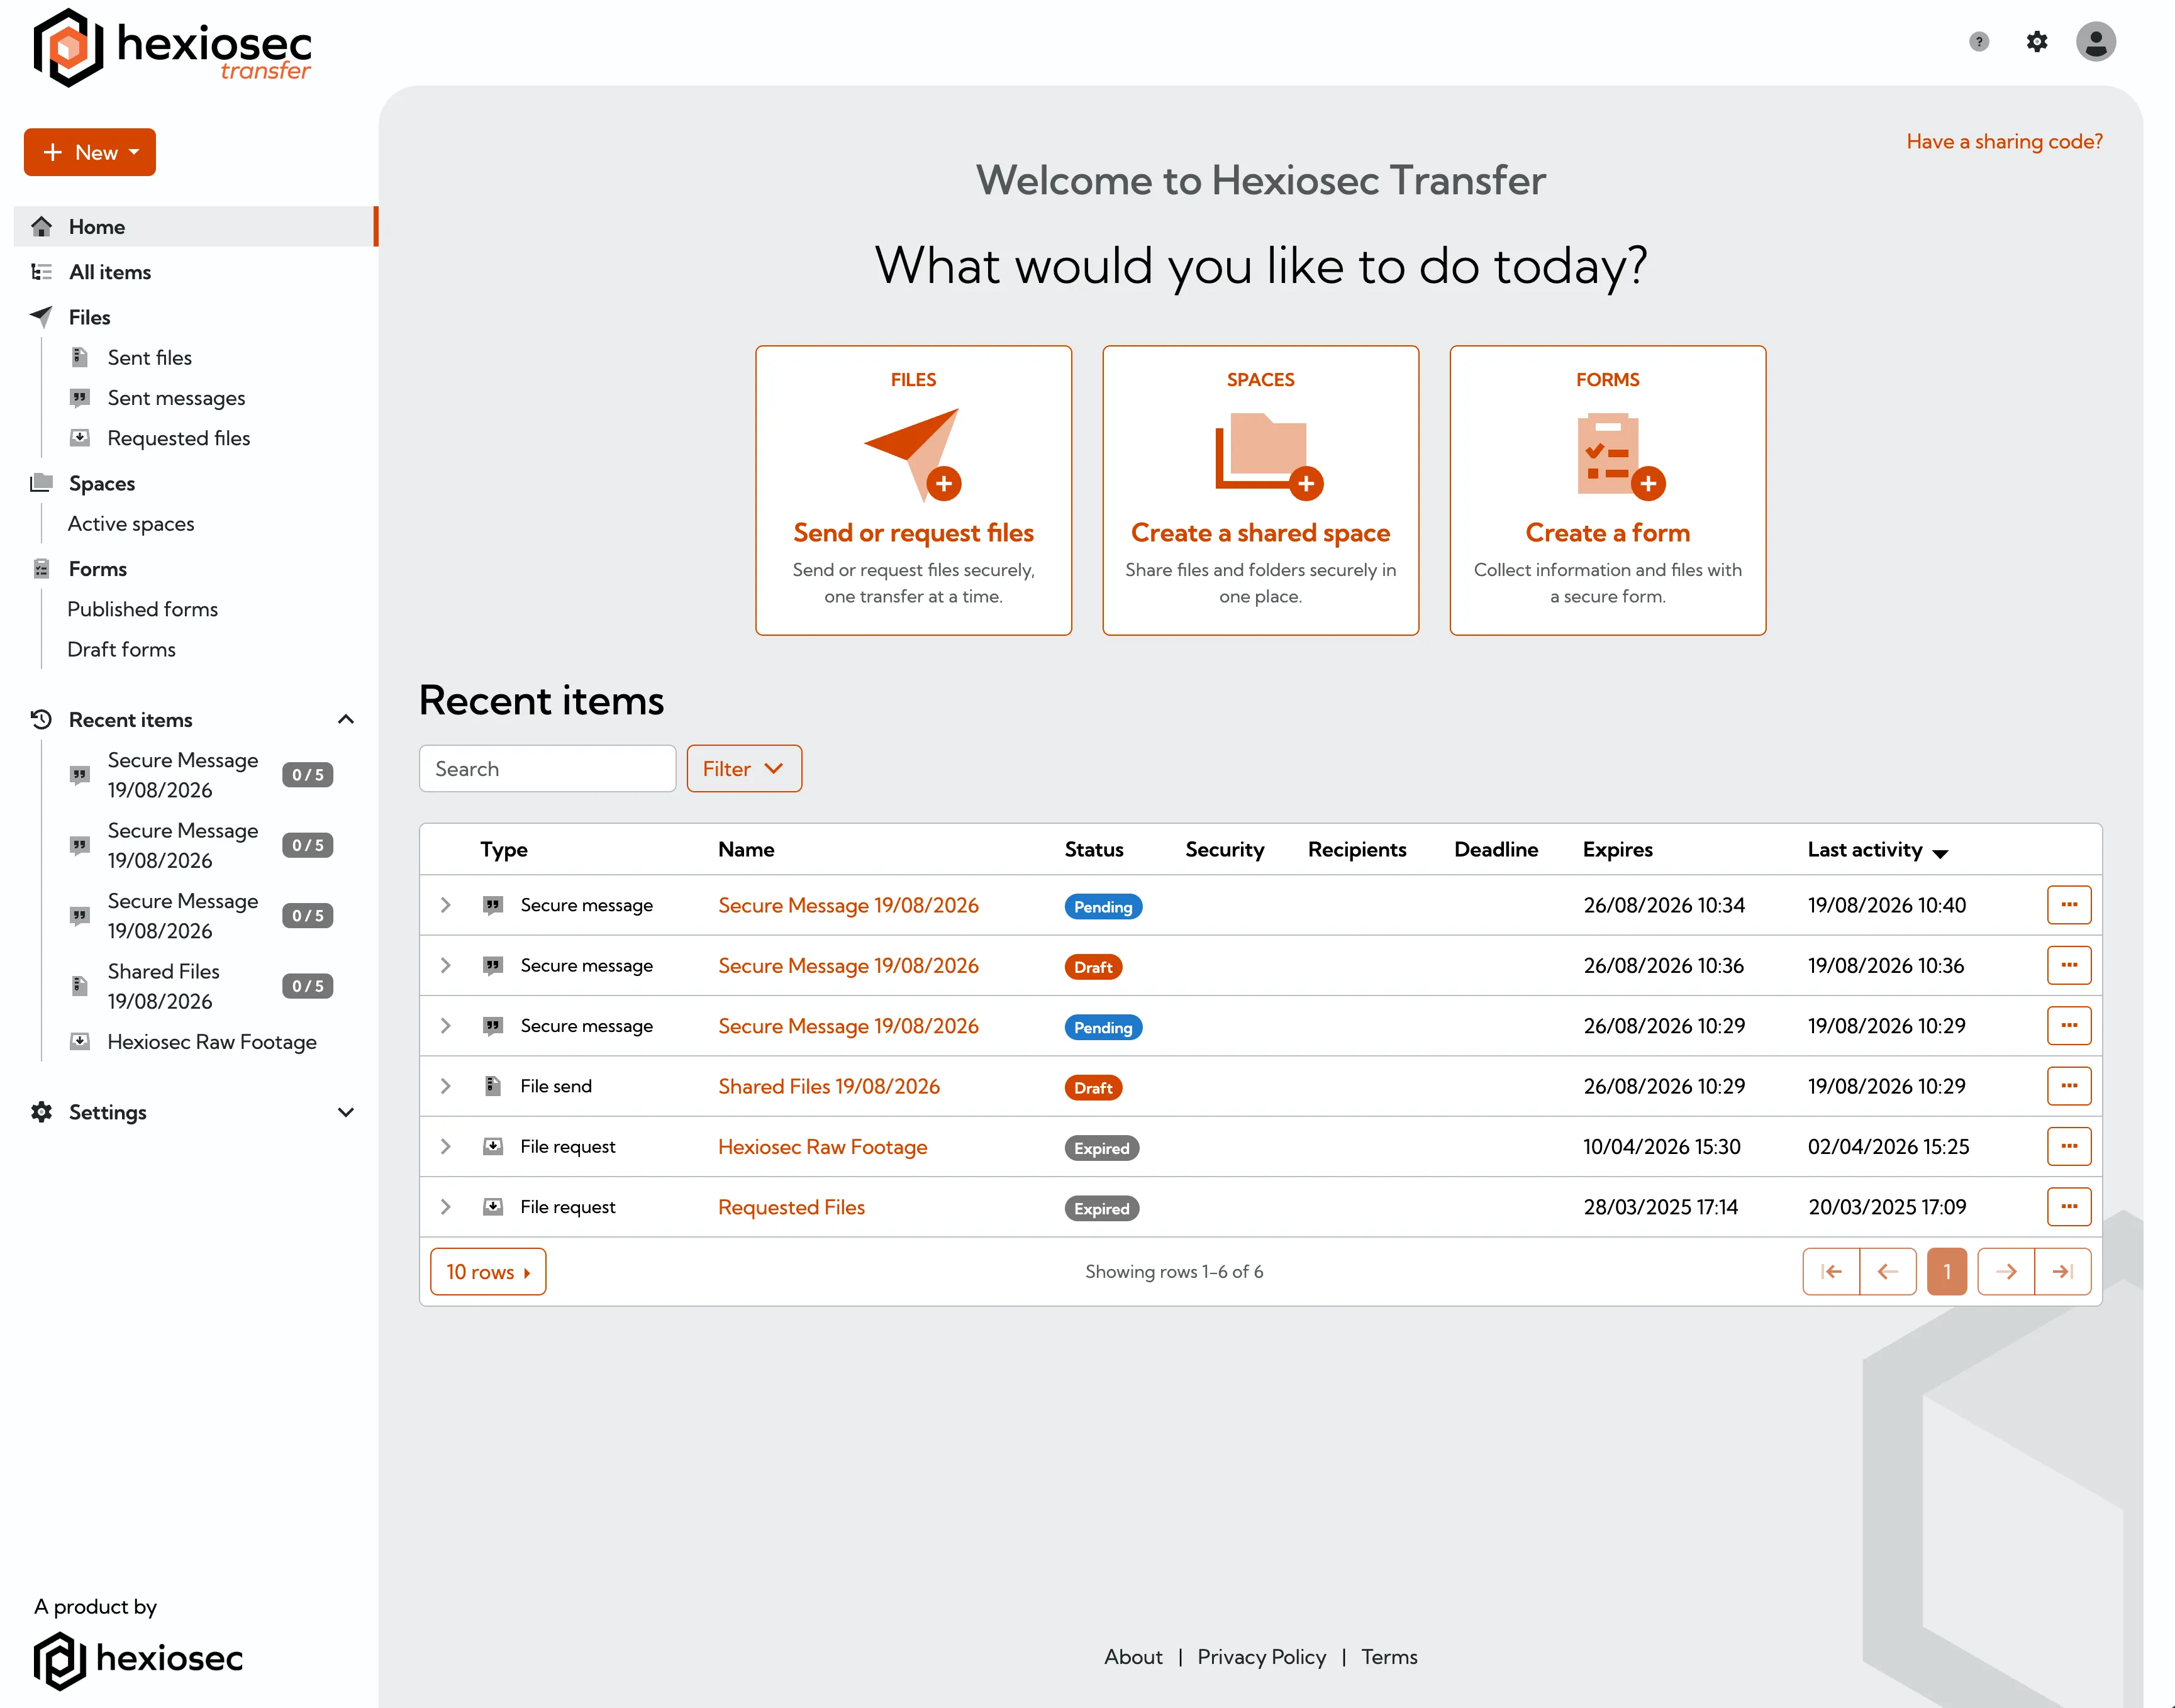This screenshot has width=2175, height=1708.
Task: Change the 10 rows page size
Action: pos(488,1271)
